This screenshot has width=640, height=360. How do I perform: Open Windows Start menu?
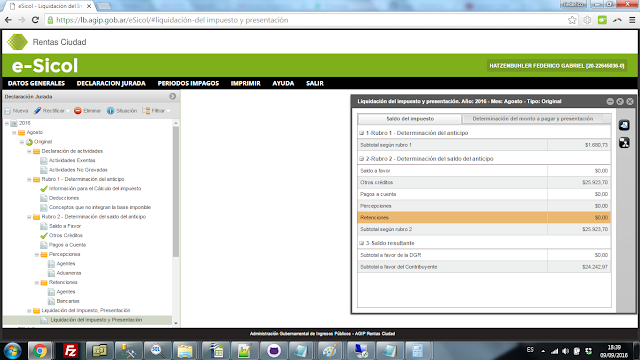pos(12,351)
